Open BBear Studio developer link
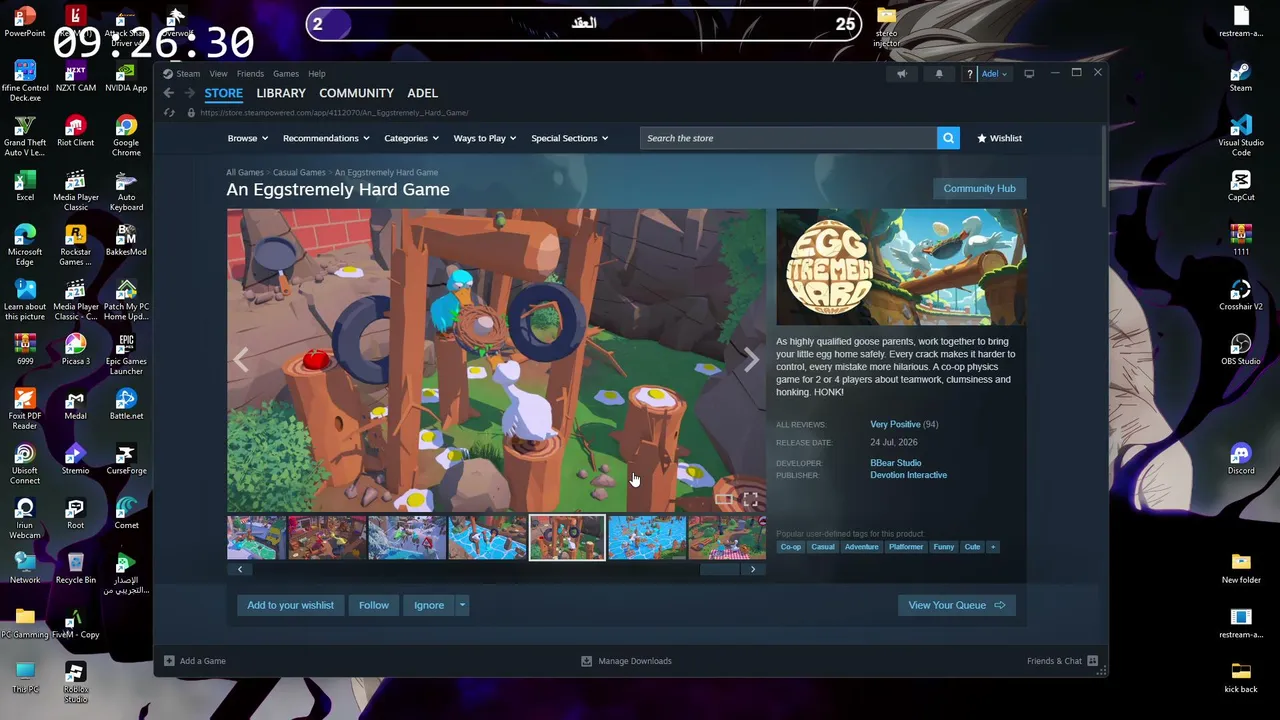 click(895, 463)
